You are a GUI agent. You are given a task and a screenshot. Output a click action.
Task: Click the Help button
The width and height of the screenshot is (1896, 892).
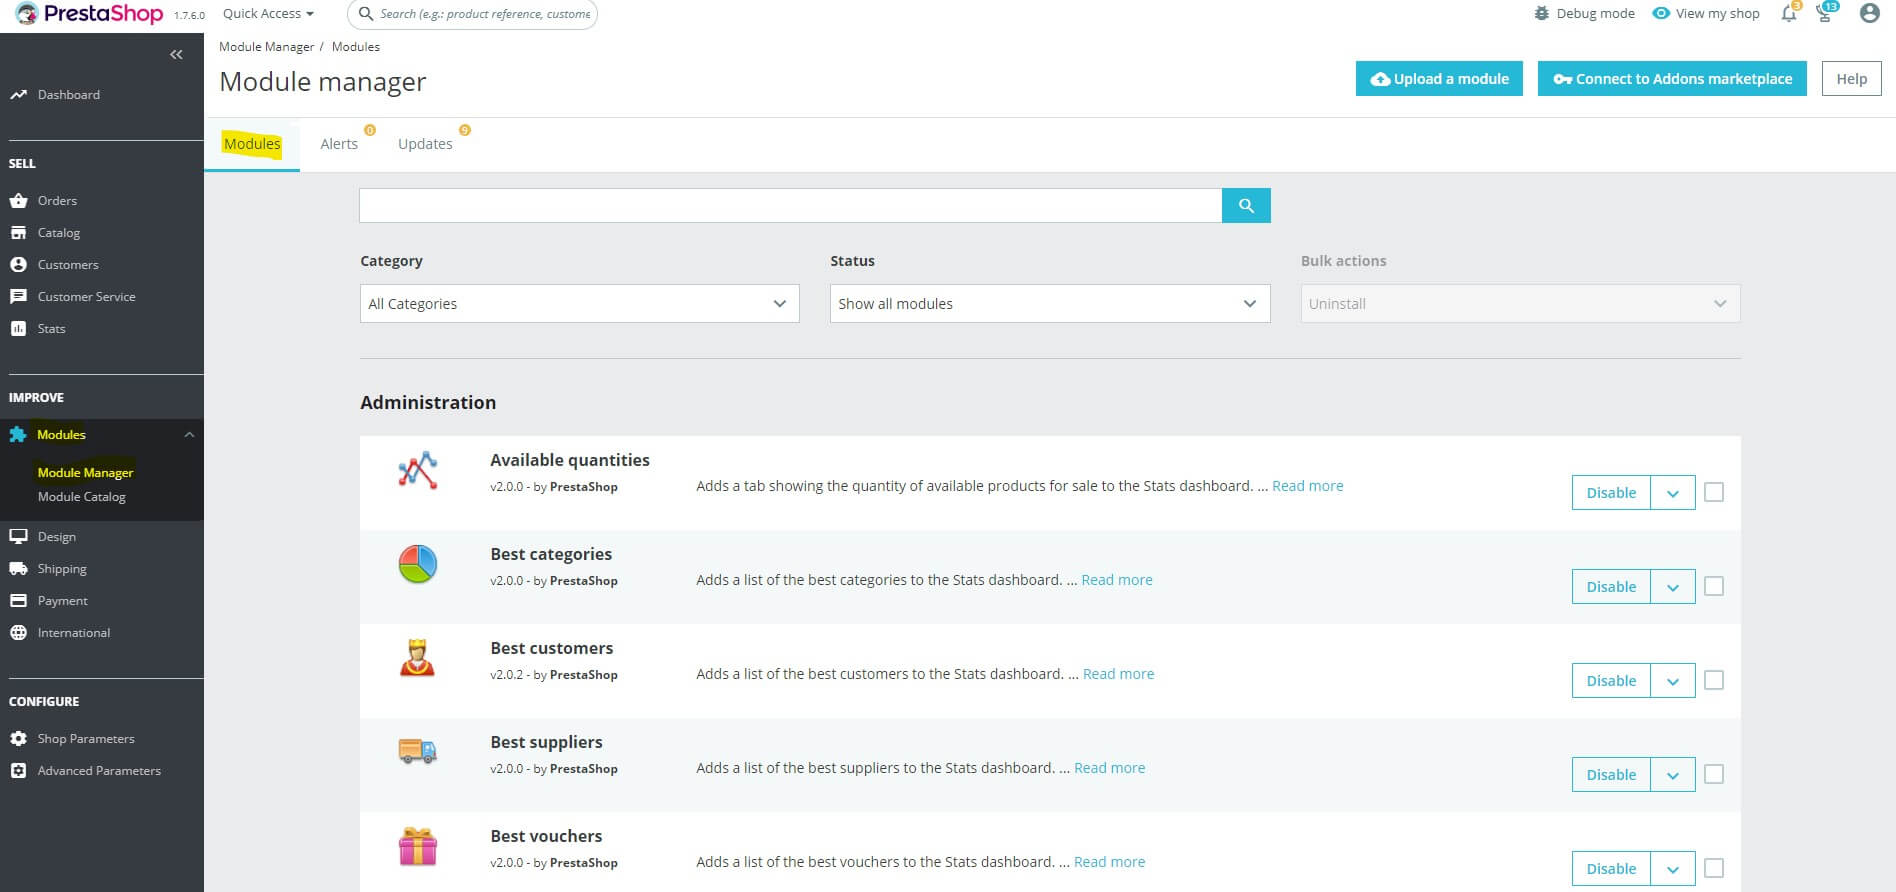(x=1851, y=79)
